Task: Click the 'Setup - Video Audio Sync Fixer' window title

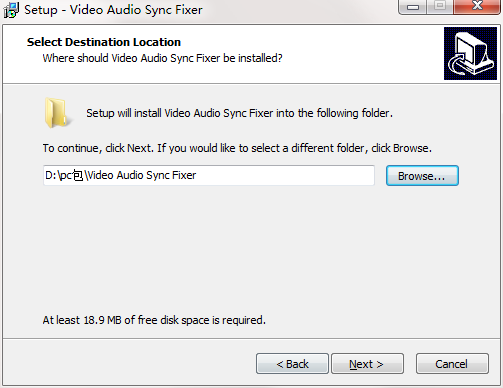Action: tap(113, 10)
